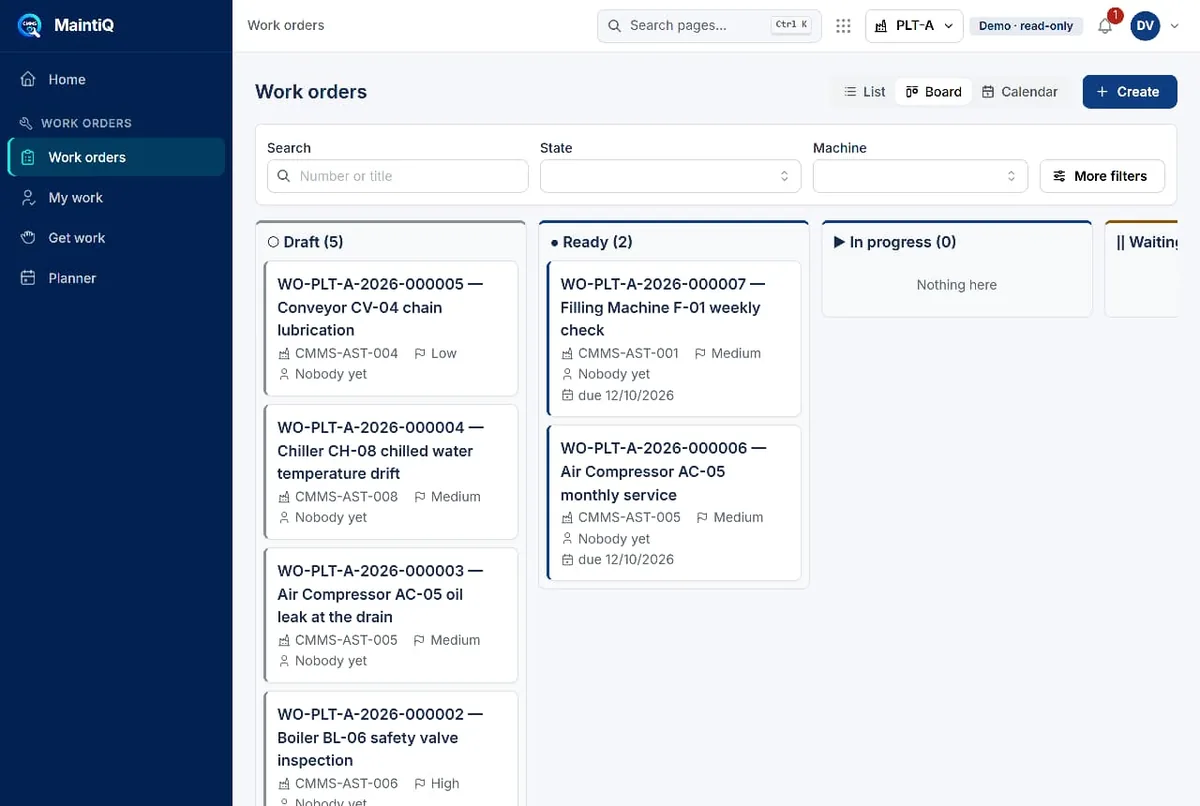Click the Nothing here placeholder text

point(957,285)
